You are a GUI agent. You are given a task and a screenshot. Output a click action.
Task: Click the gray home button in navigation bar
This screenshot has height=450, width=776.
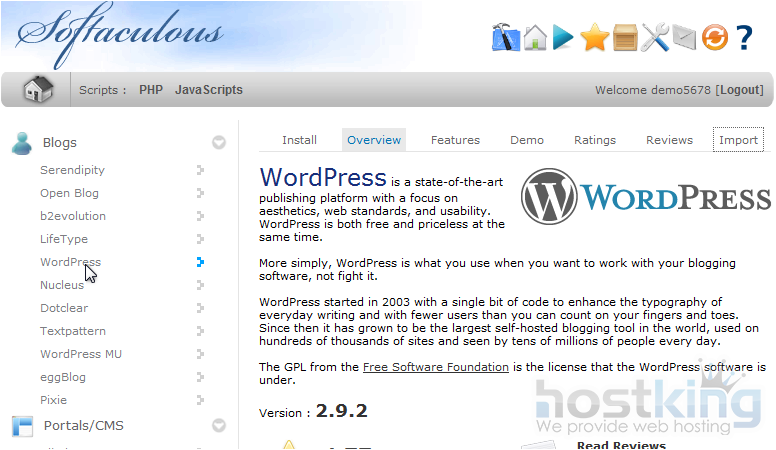tap(38, 90)
